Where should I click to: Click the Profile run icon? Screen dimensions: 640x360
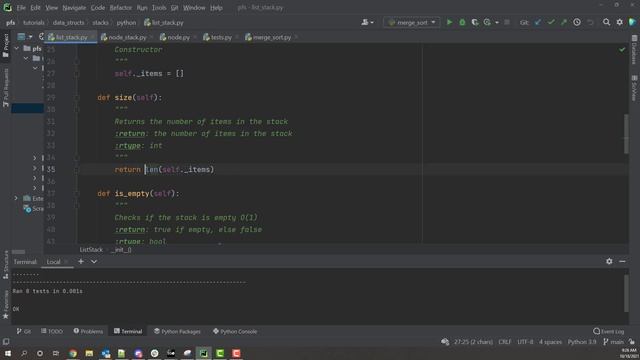coord(487,22)
